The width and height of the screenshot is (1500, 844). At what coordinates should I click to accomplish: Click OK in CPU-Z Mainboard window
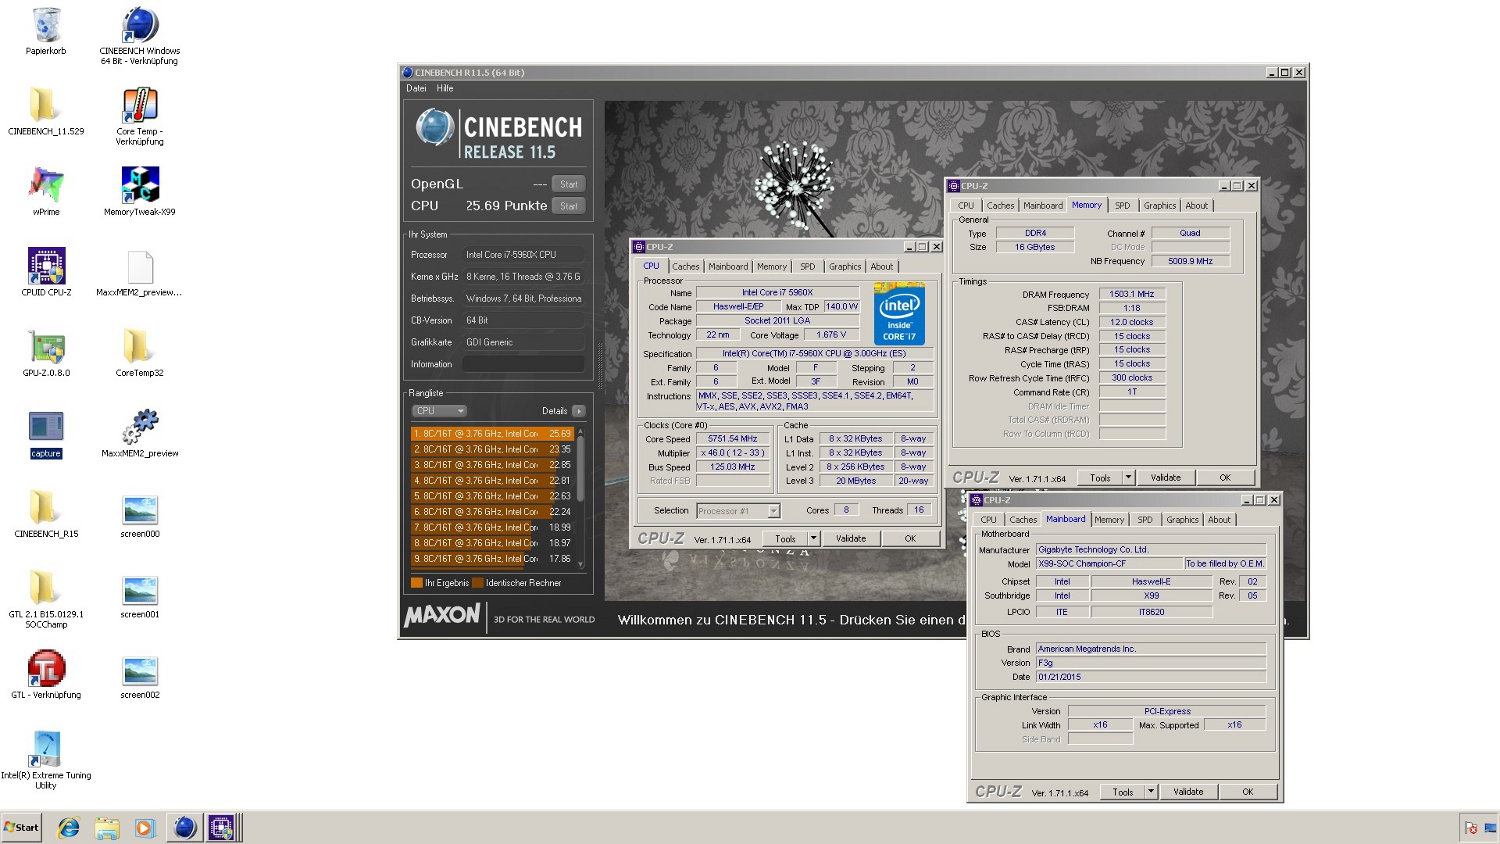click(1248, 792)
